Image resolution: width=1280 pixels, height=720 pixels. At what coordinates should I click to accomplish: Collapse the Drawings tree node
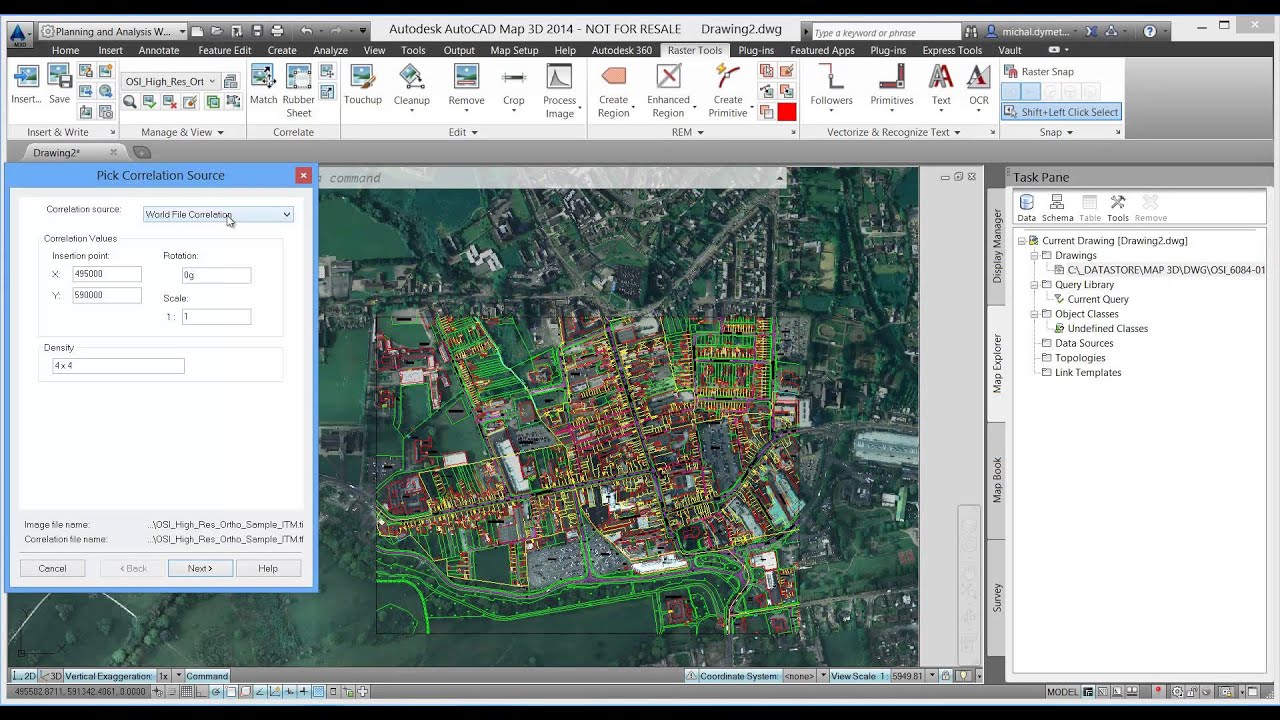(1034, 255)
